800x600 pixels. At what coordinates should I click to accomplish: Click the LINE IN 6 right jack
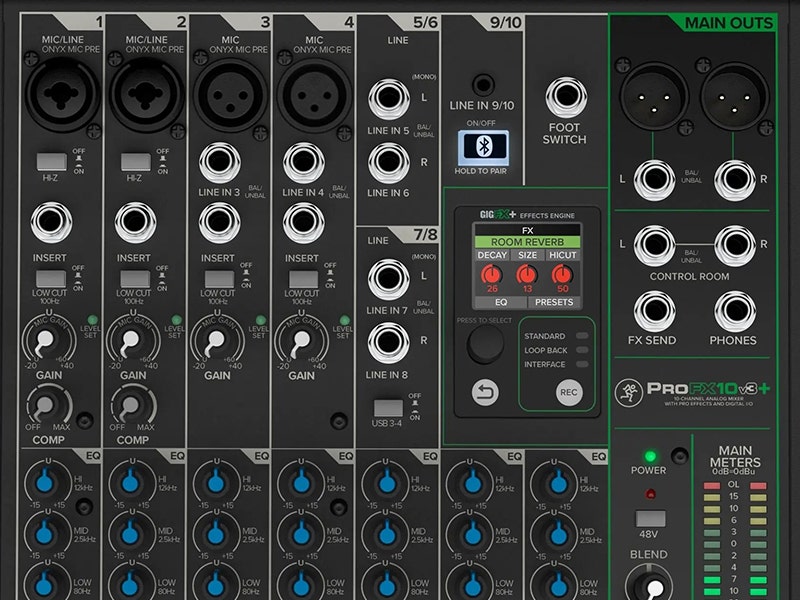[x=389, y=163]
